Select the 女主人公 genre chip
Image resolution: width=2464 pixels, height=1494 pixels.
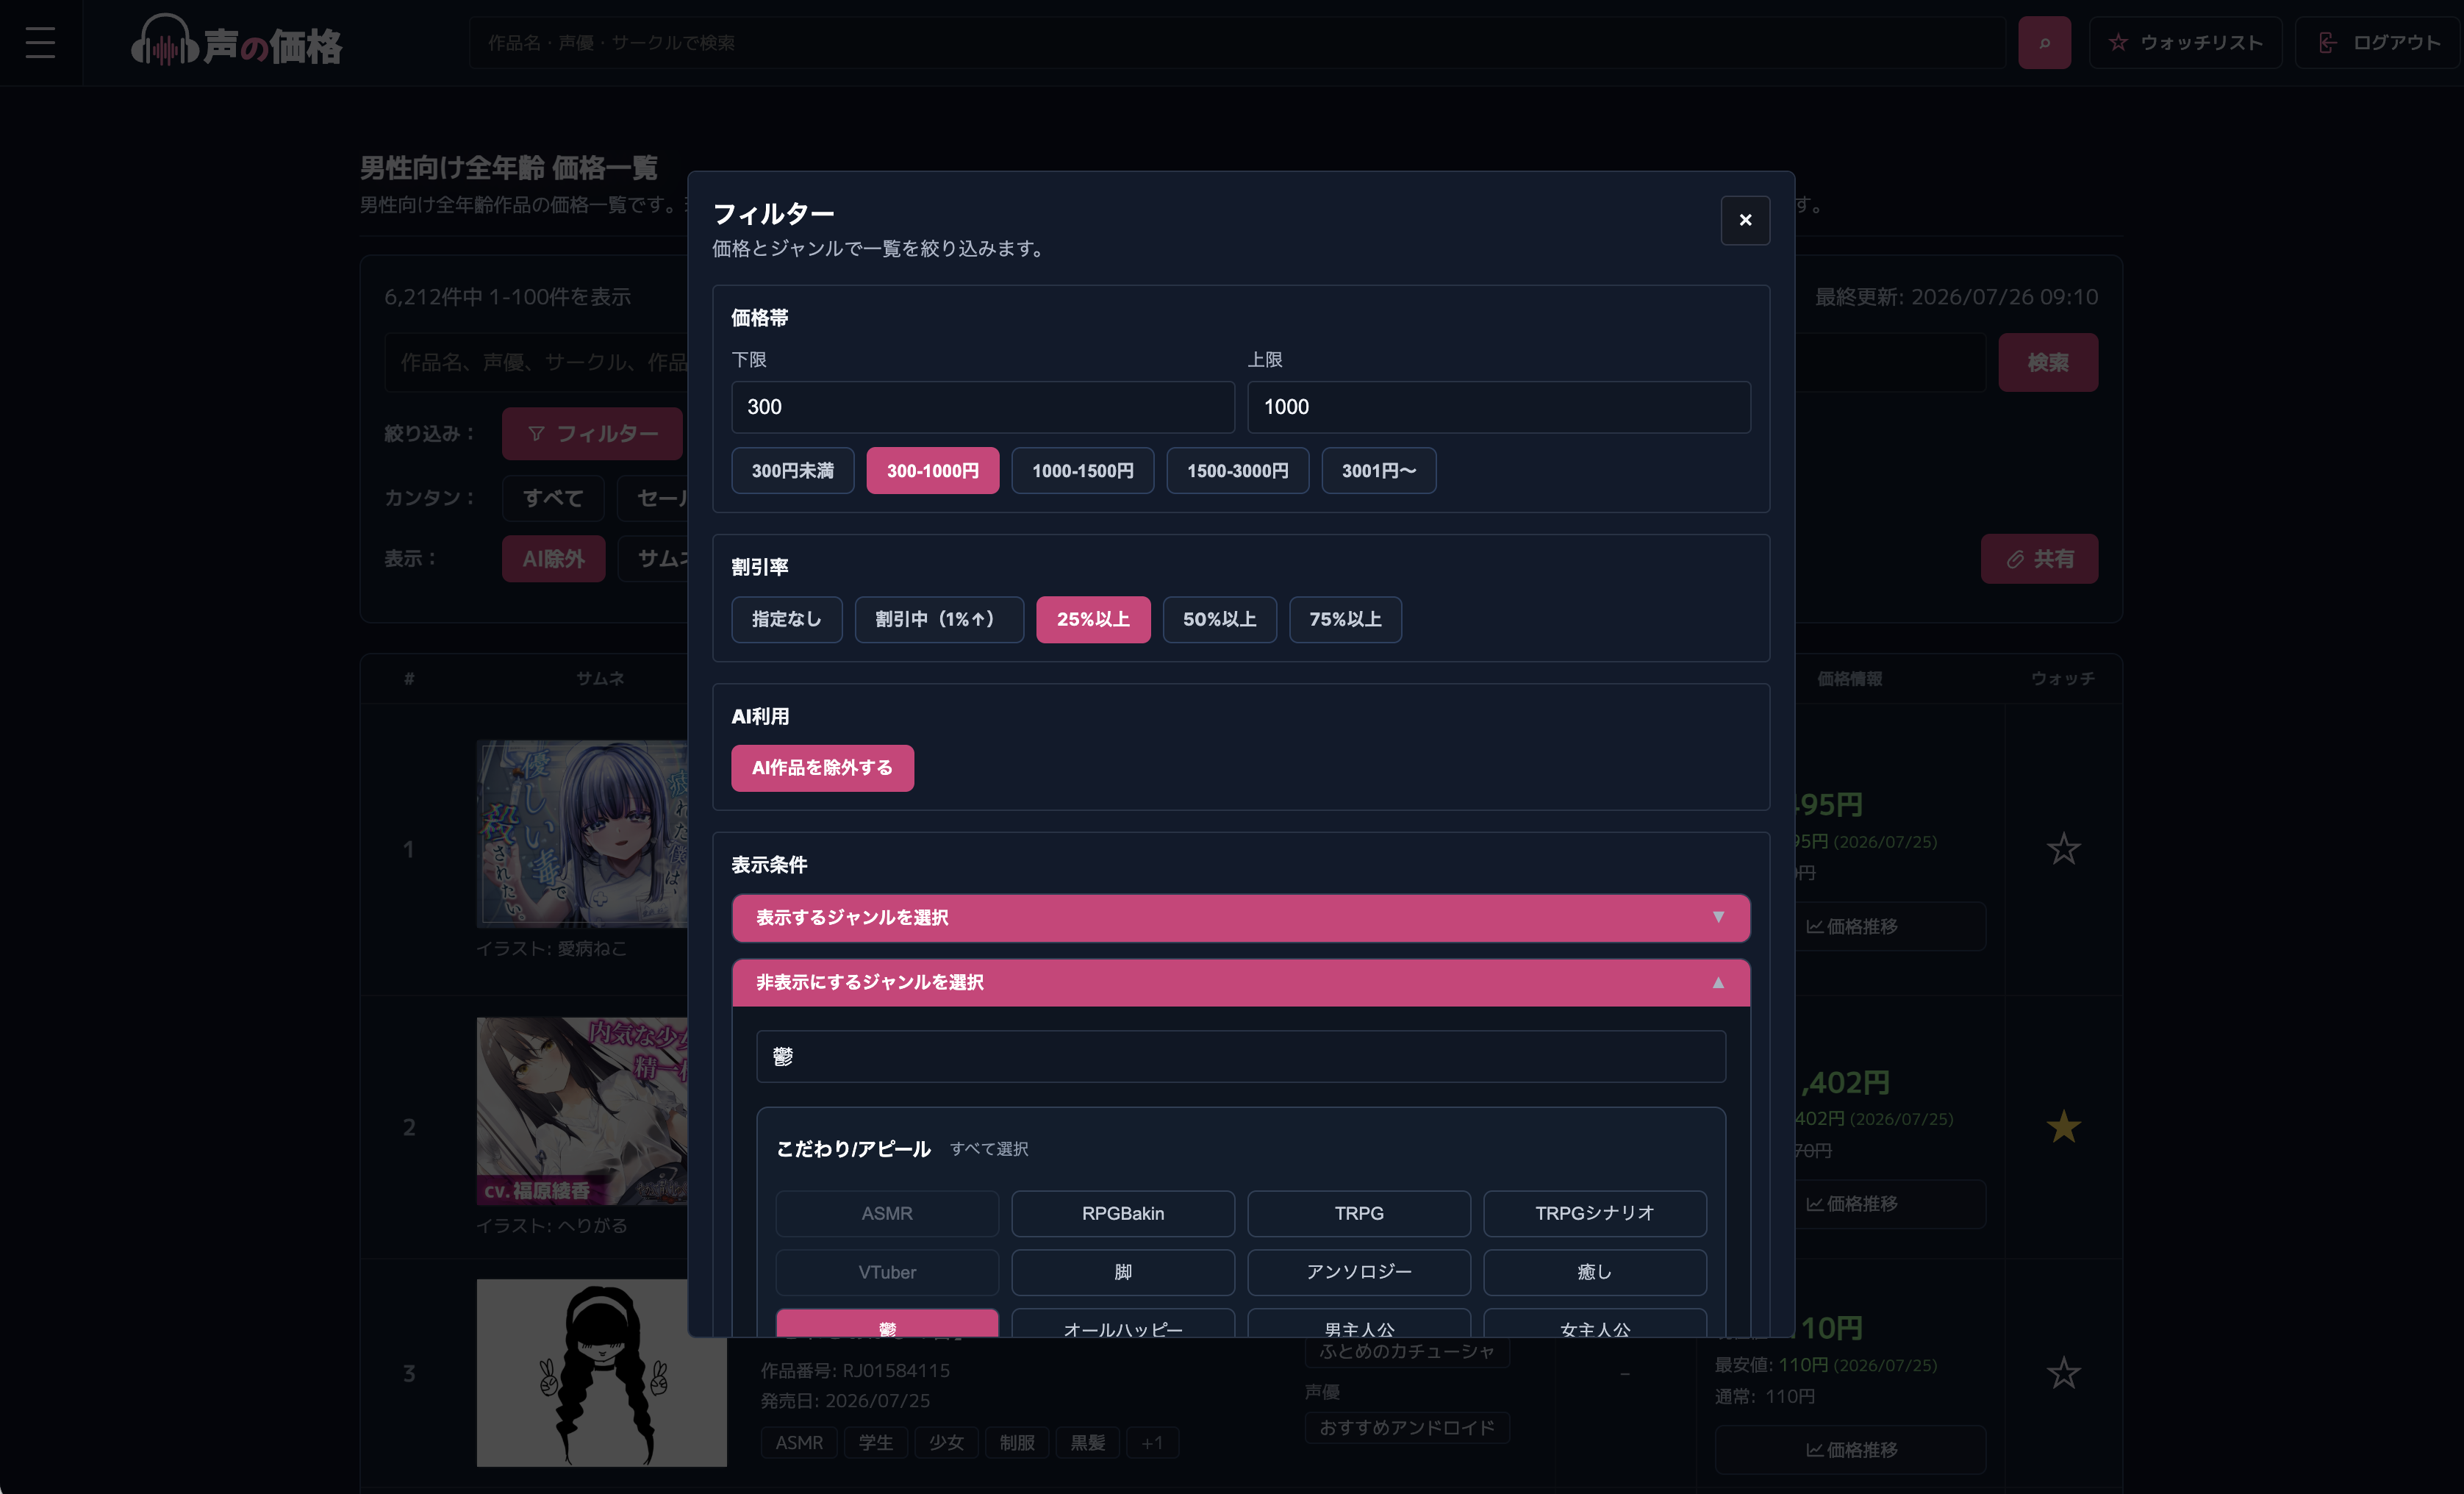point(1595,1323)
